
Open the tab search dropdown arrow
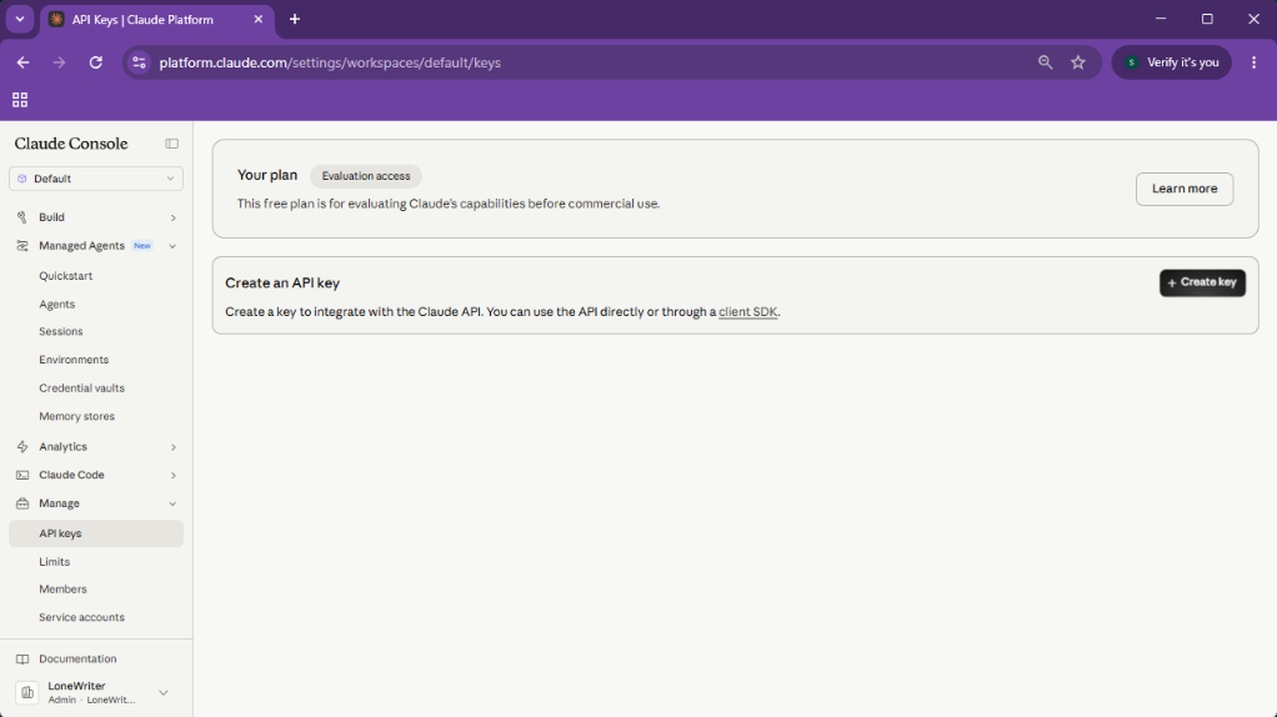pyautogui.click(x=20, y=19)
